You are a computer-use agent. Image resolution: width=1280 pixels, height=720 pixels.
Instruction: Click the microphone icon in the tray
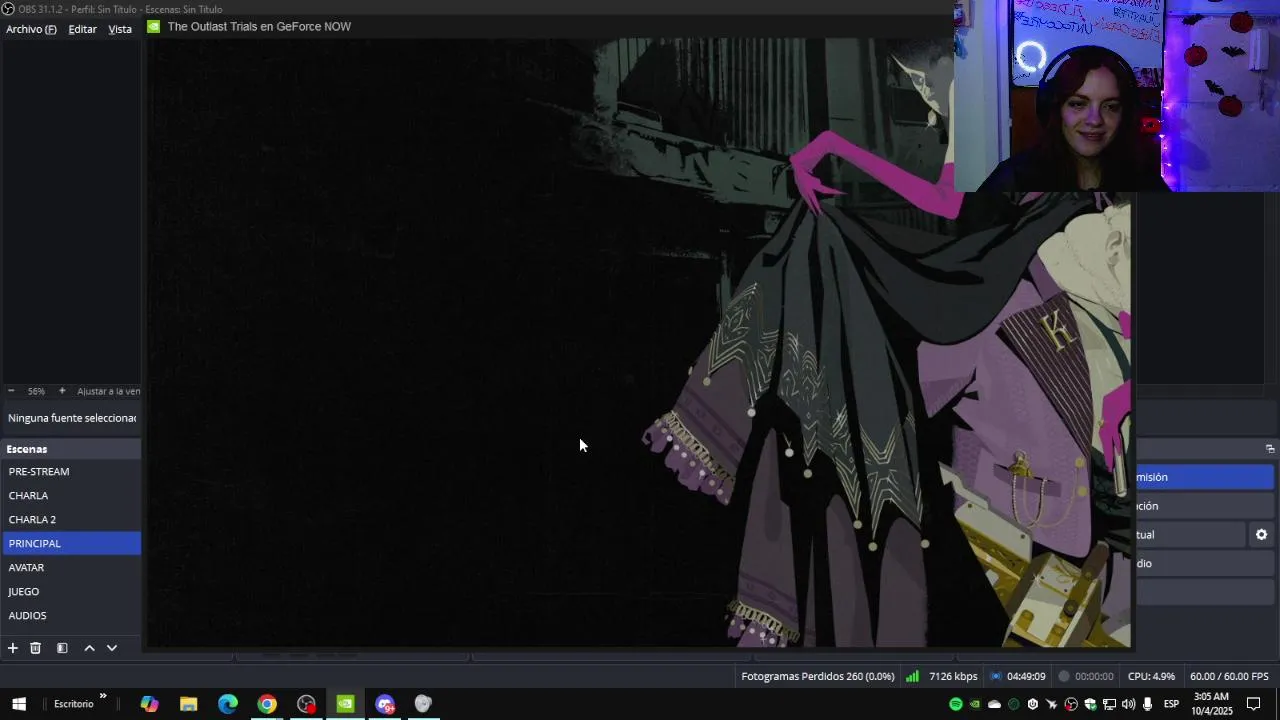[1148, 704]
